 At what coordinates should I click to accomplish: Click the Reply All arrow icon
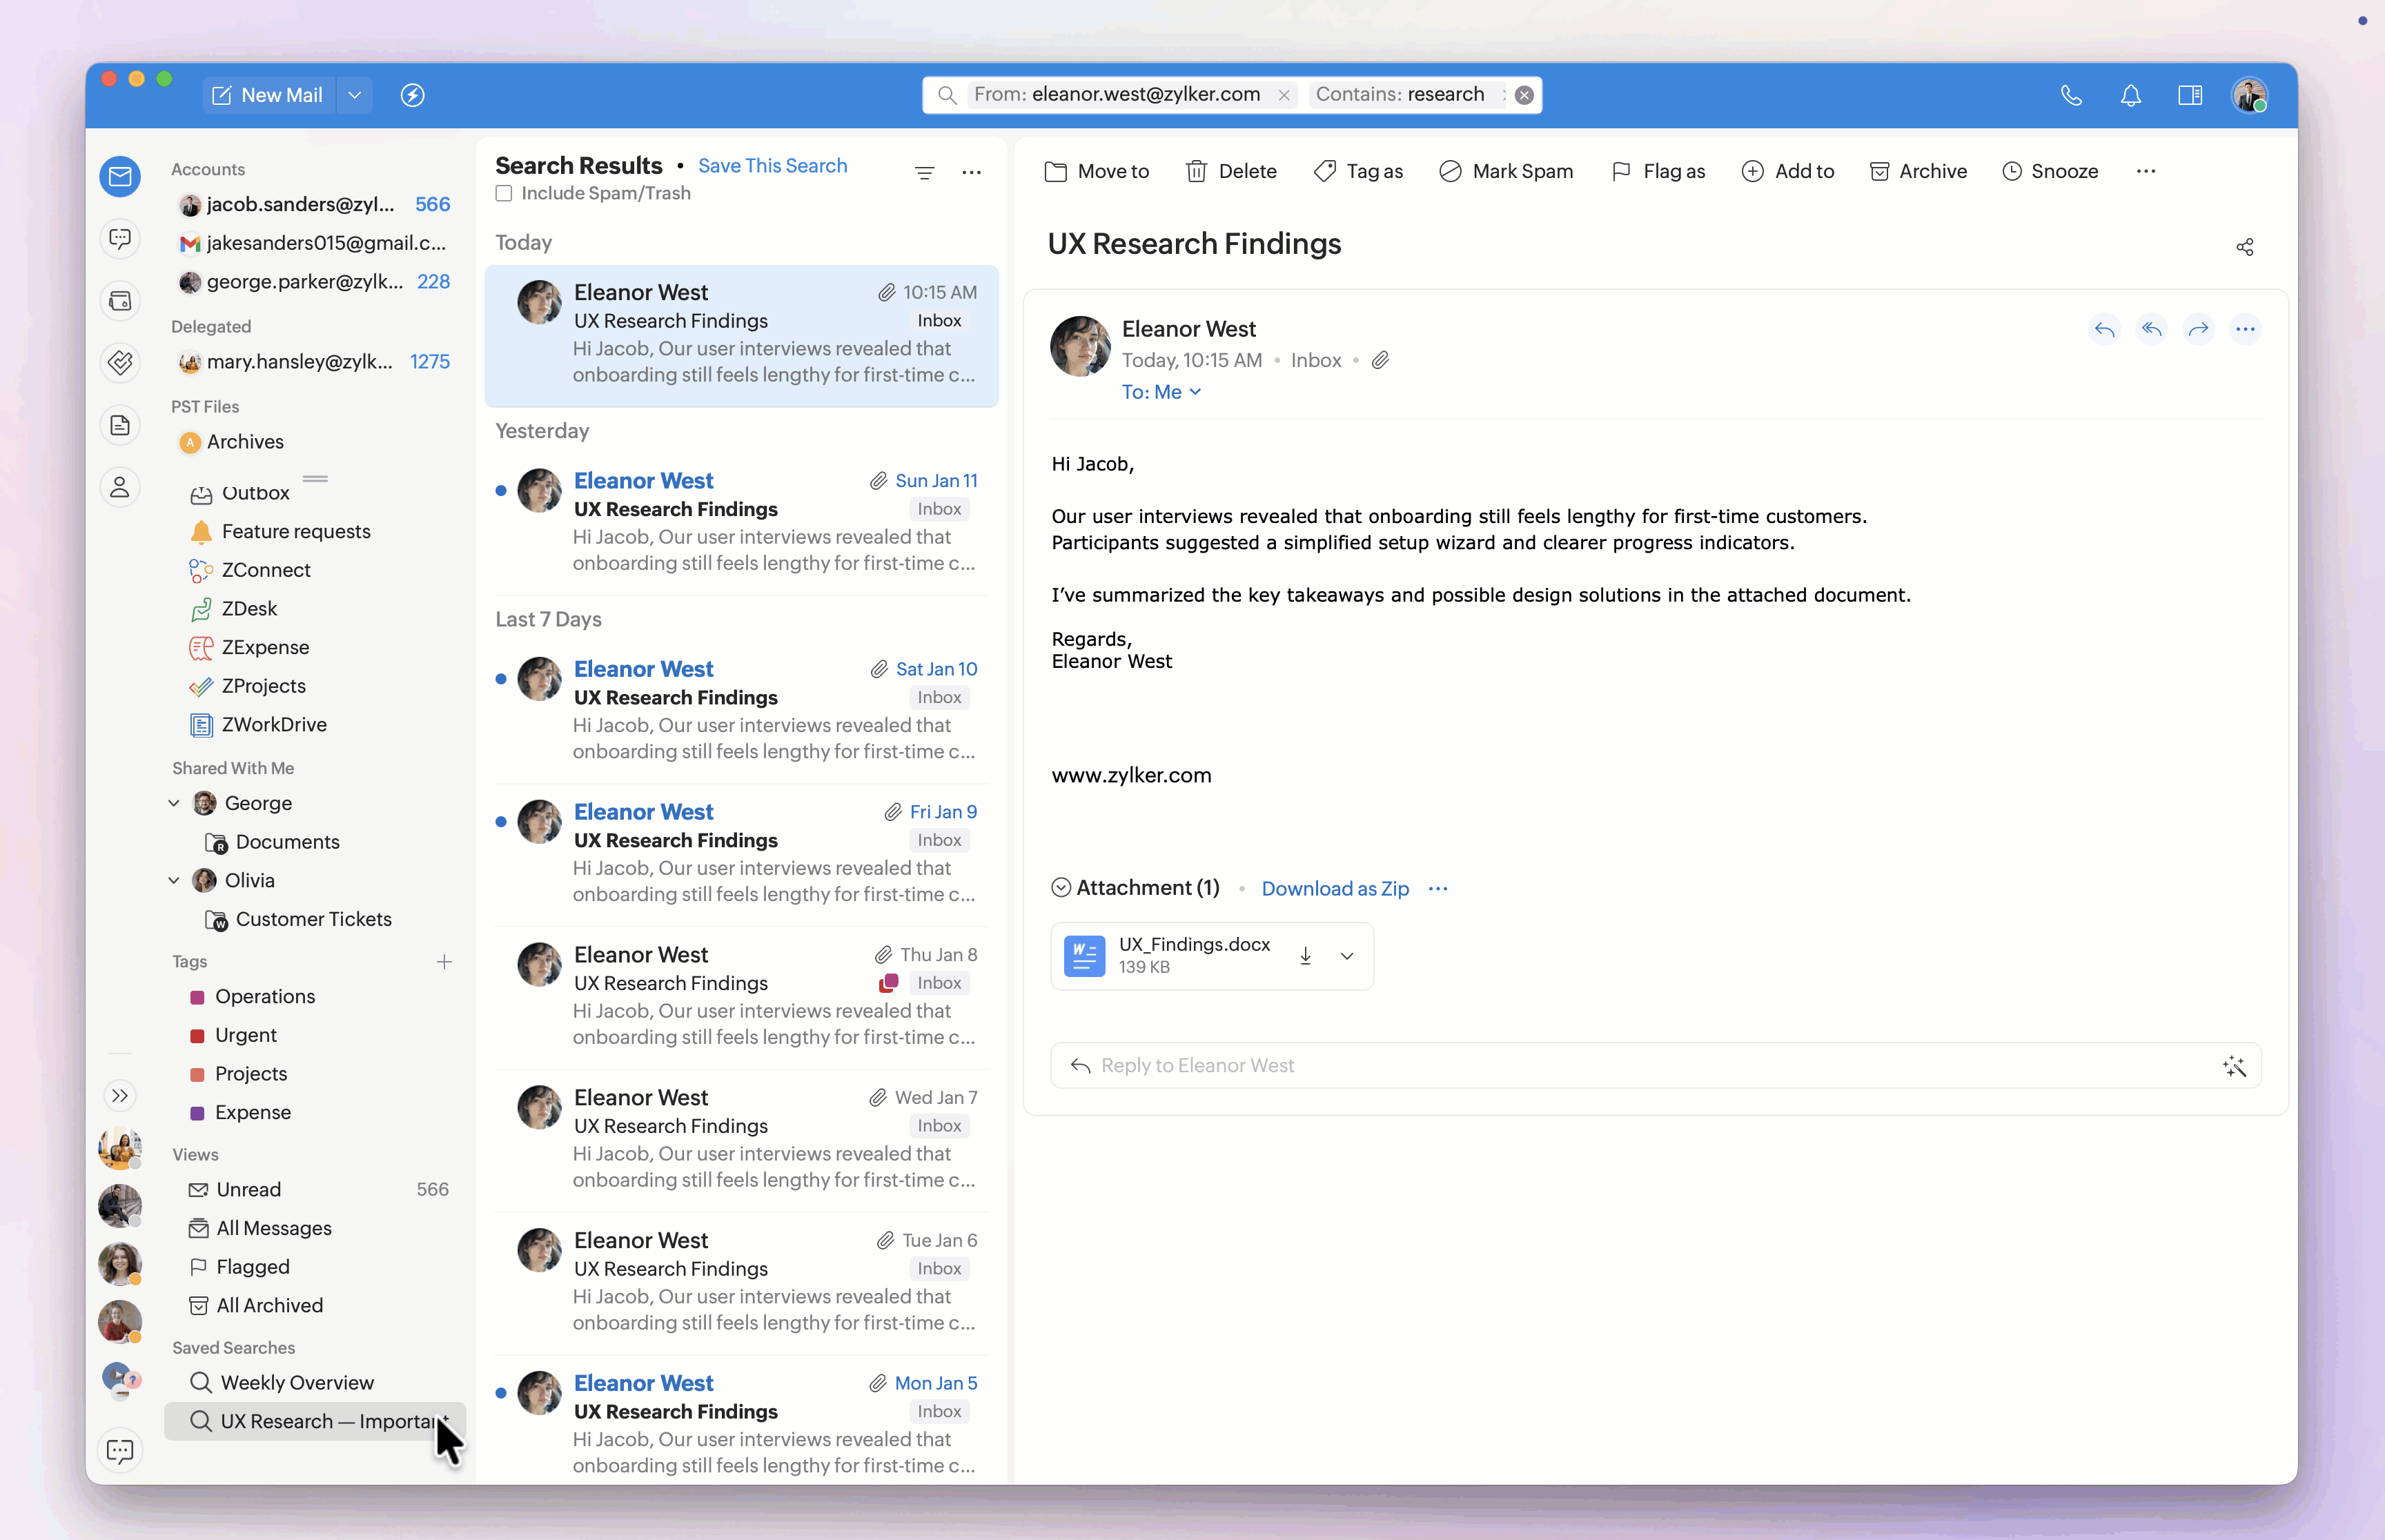click(2151, 329)
